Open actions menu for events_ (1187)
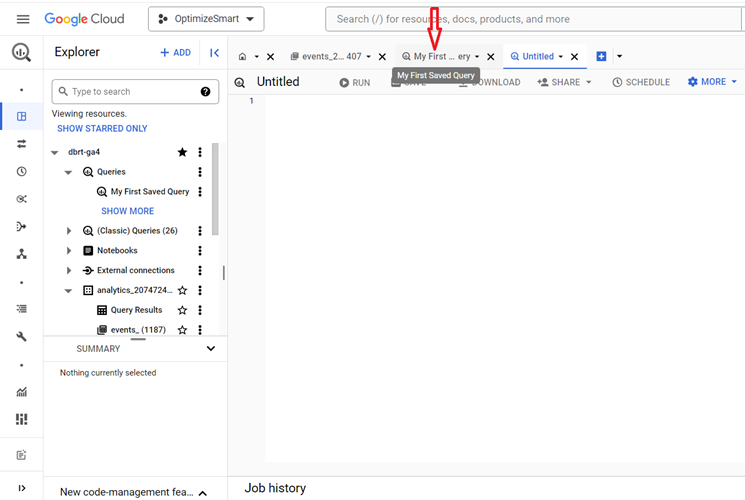 click(200, 329)
